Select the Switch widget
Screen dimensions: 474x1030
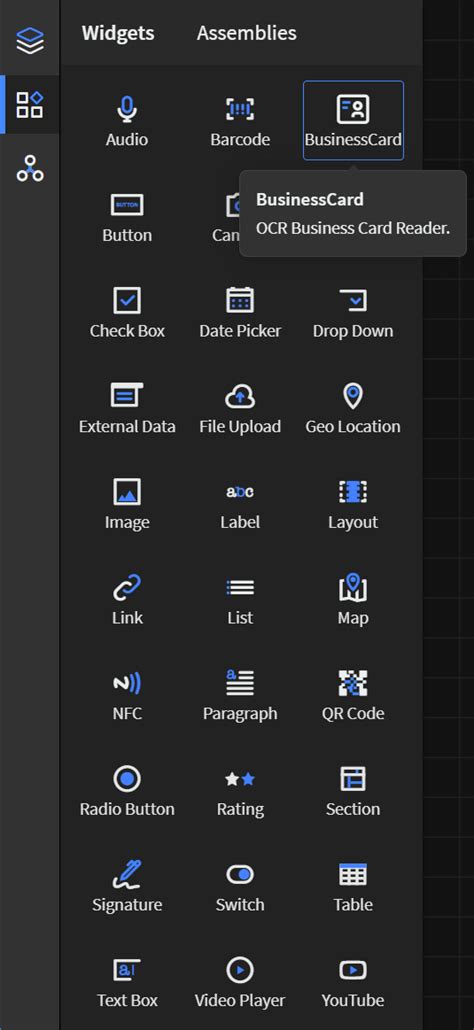[x=240, y=887]
